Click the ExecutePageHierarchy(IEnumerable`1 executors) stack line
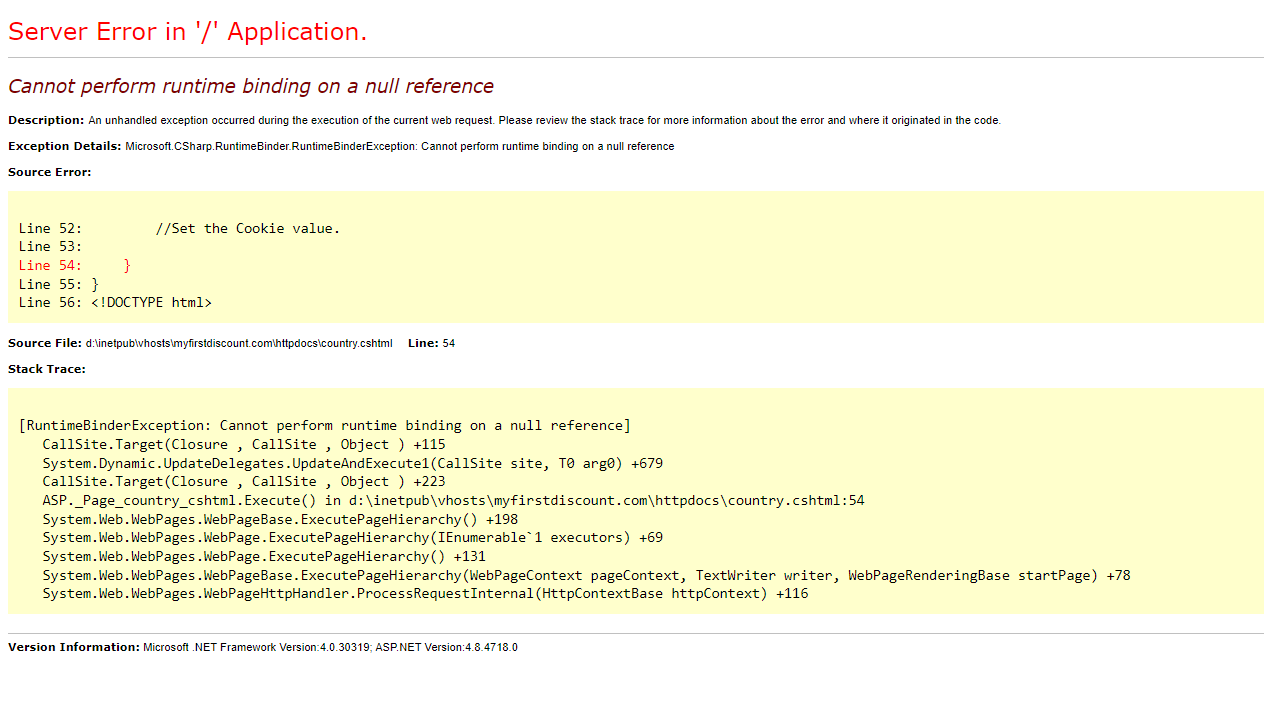The height and width of the screenshot is (720, 1264). click(352, 537)
